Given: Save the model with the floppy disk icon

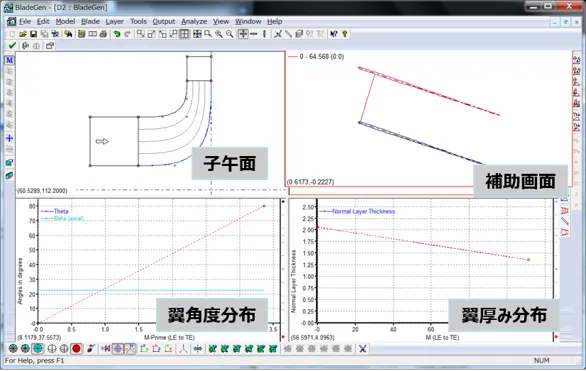Looking at the screenshot, I should tap(33, 34).
